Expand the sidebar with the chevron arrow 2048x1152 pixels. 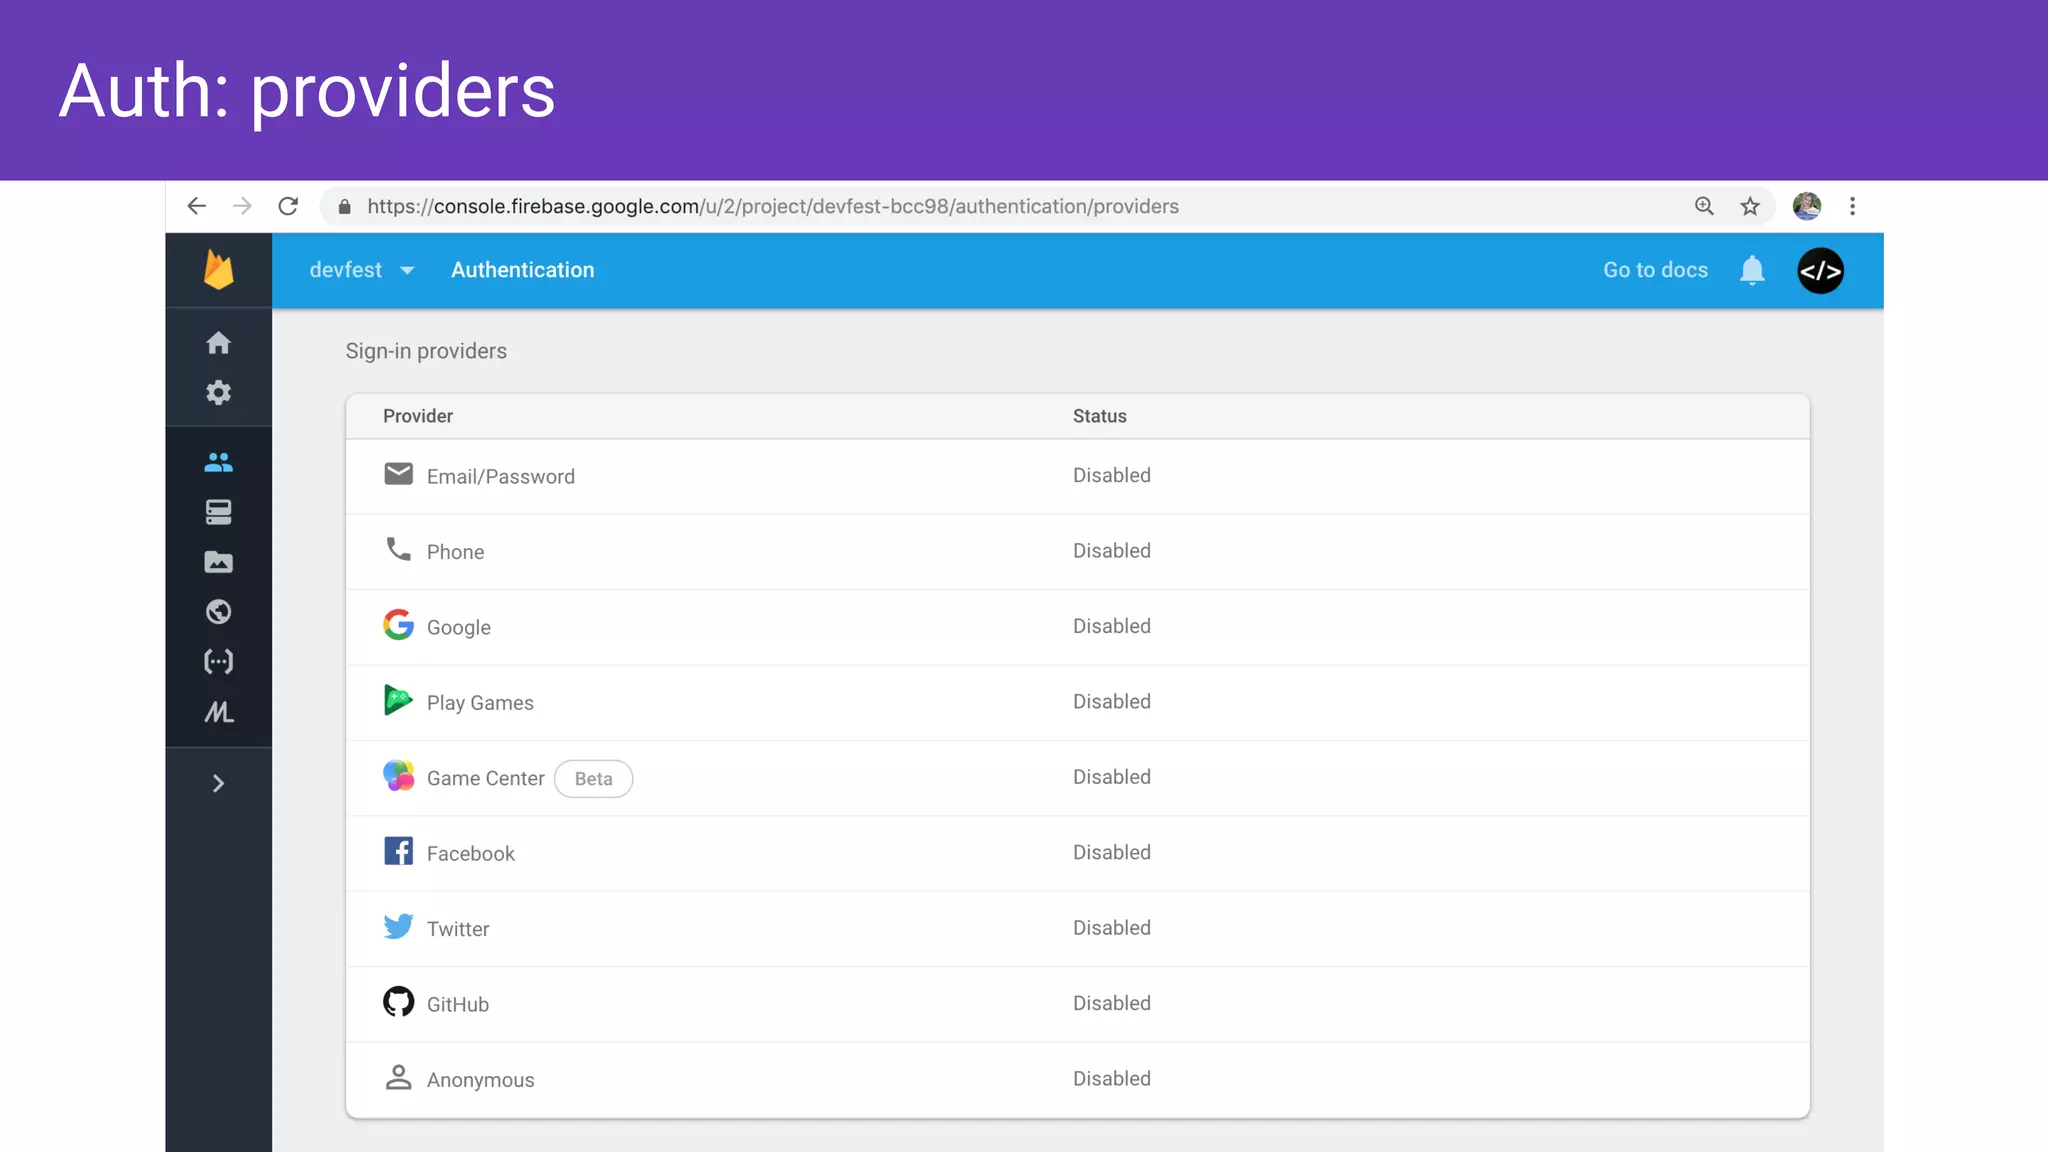218,783
